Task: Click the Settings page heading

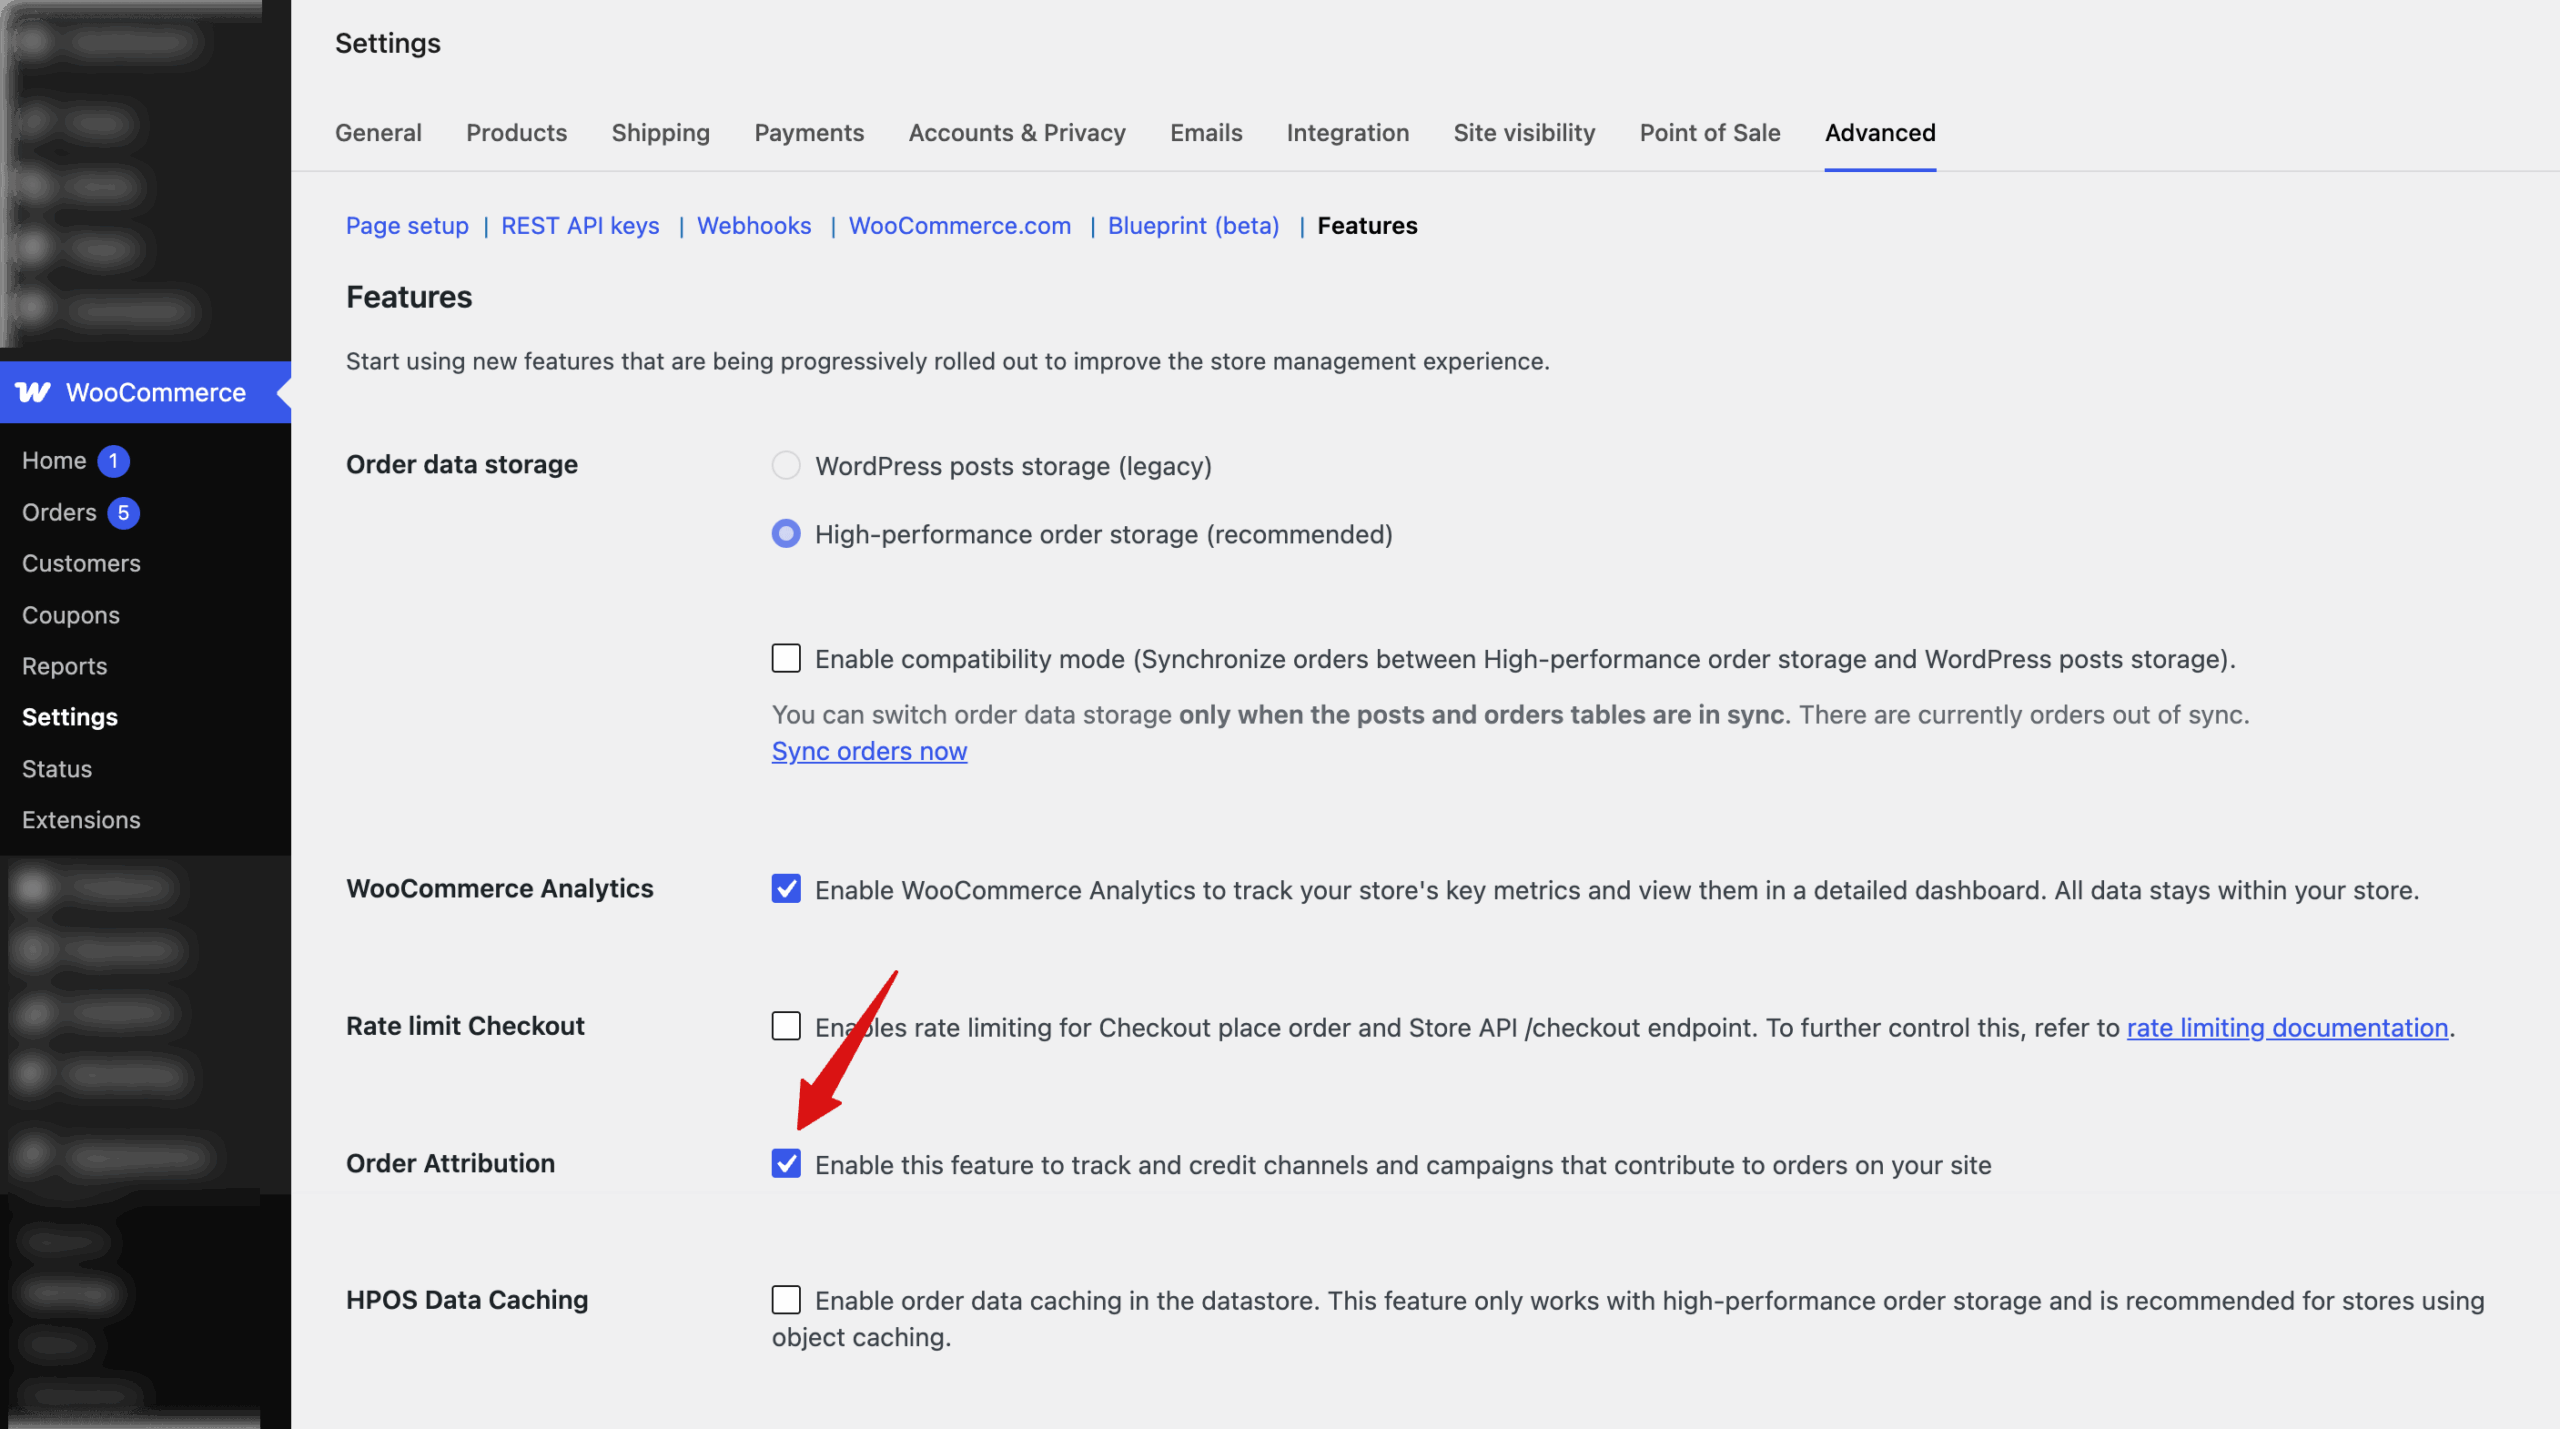Action: click(387, 43)
